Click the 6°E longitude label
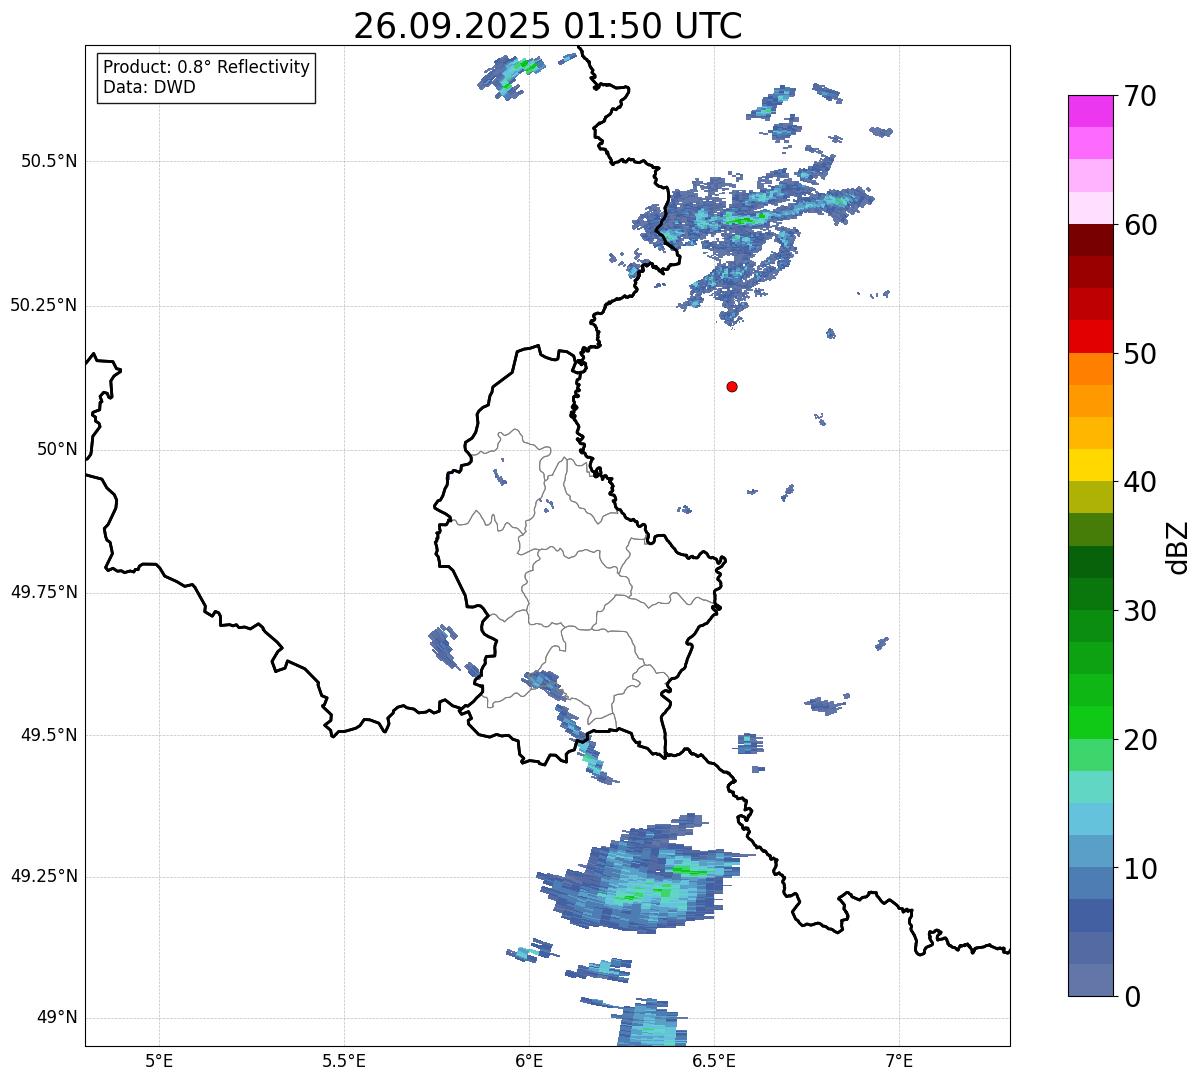 click(x=529, y=1060)
